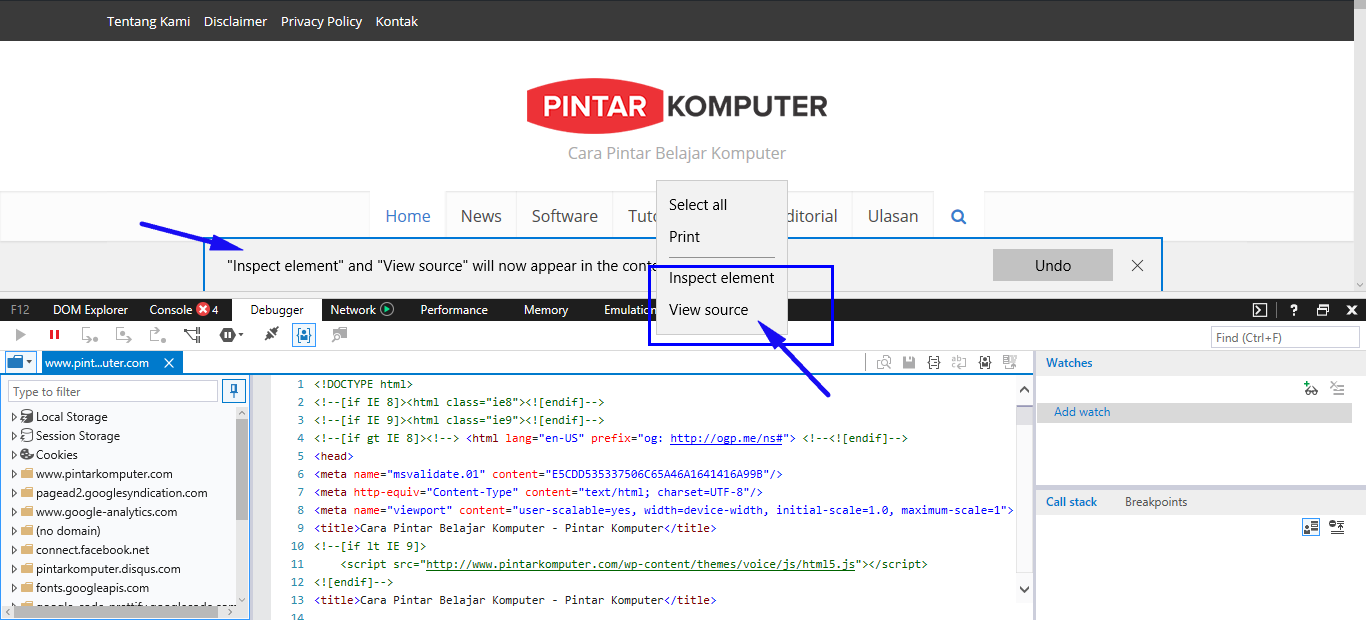Select connect.facebook.net in file tree
This screenshot has width=1366, height=620.
pyautogui.click(x=92, y=550)
